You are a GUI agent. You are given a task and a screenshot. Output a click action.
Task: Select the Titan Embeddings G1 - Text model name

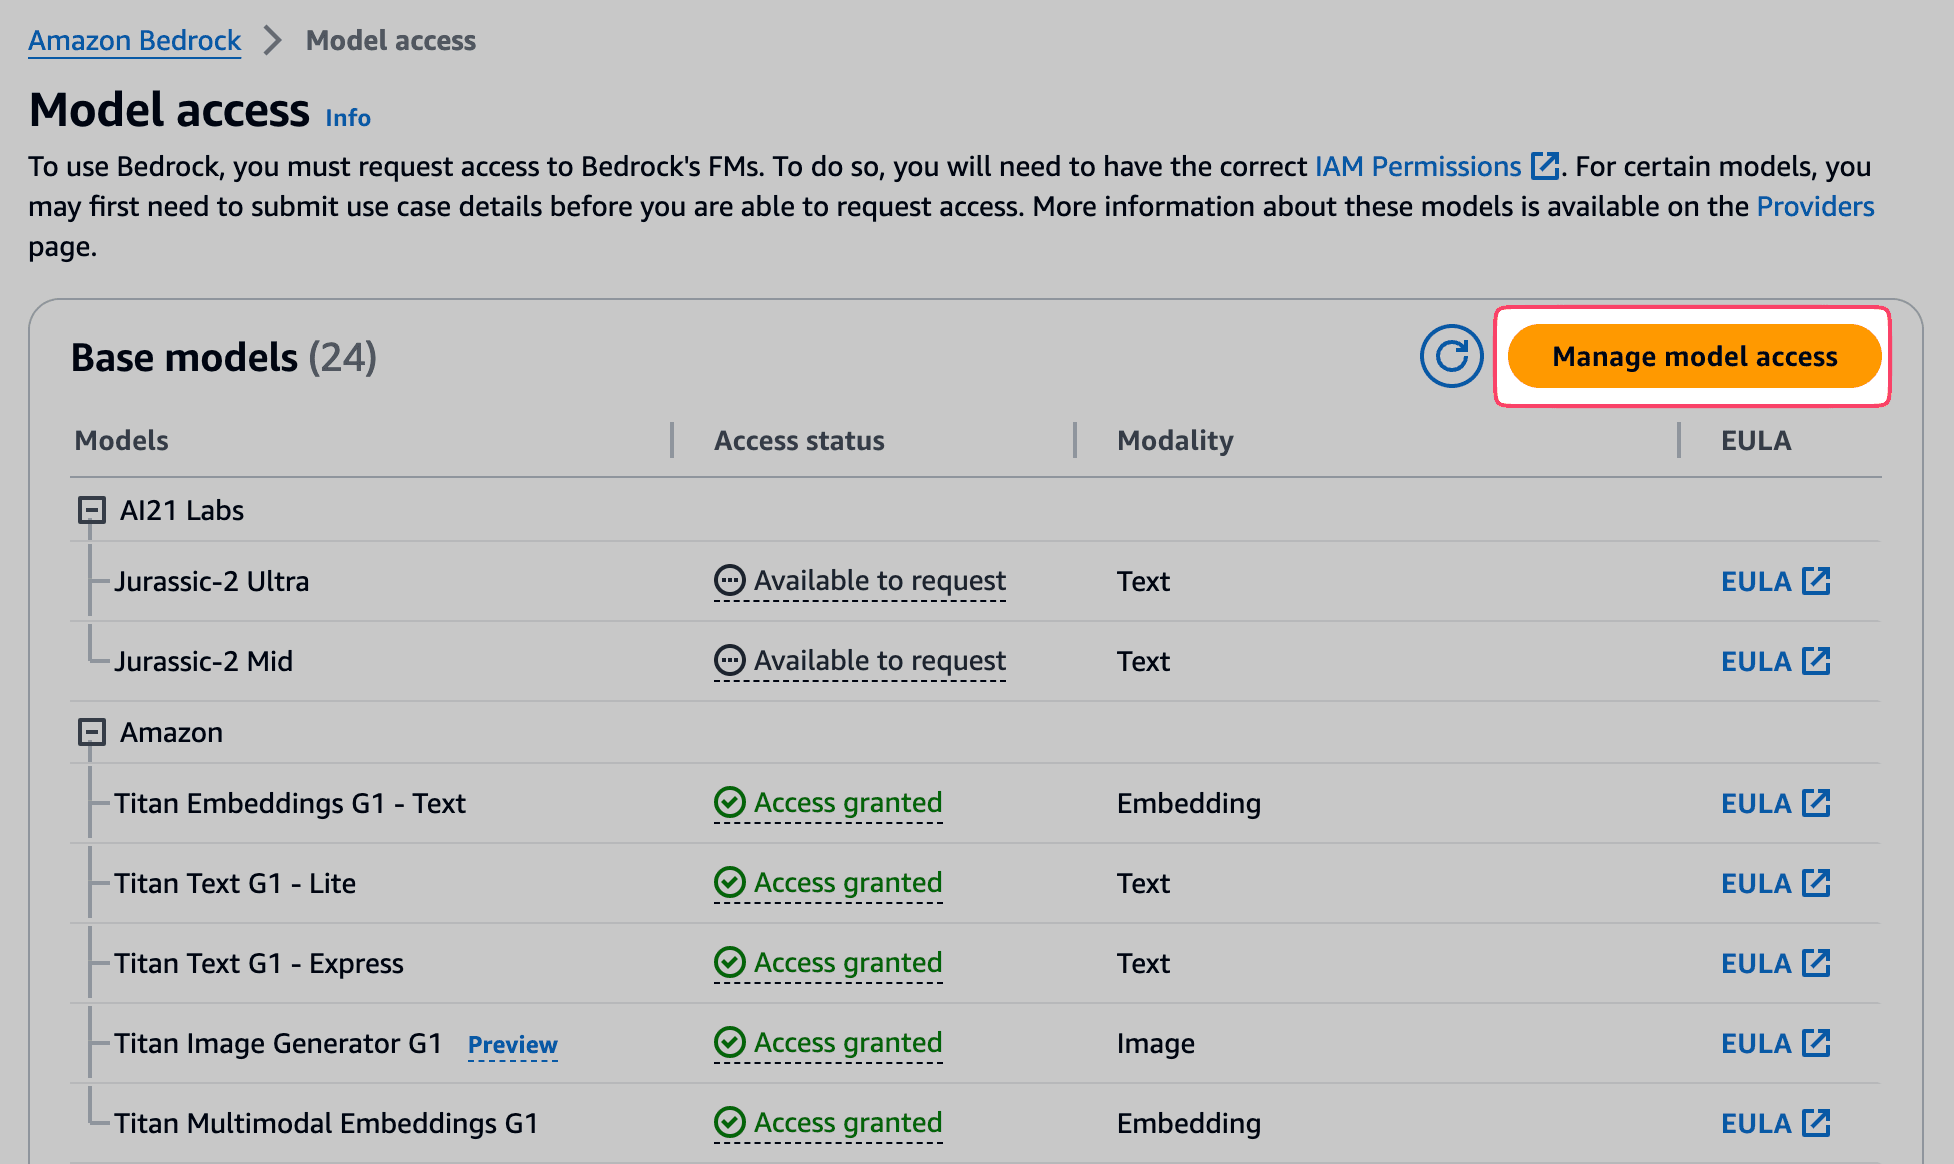pyautogui.click(x=290, y=803)
